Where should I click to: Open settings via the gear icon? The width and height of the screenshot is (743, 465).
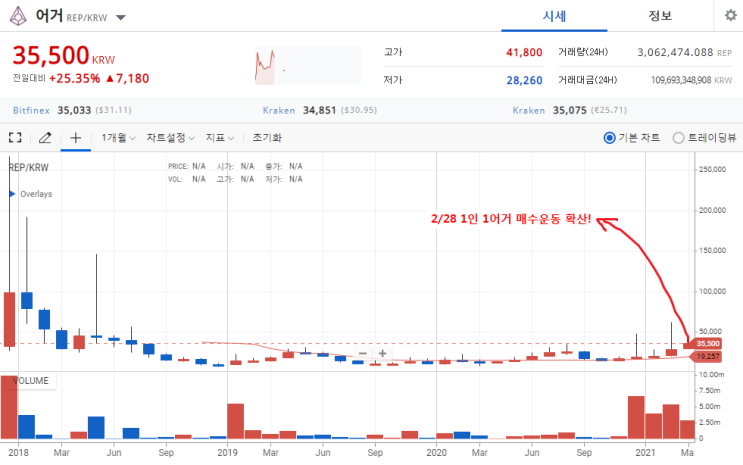[x=731, y=16]
